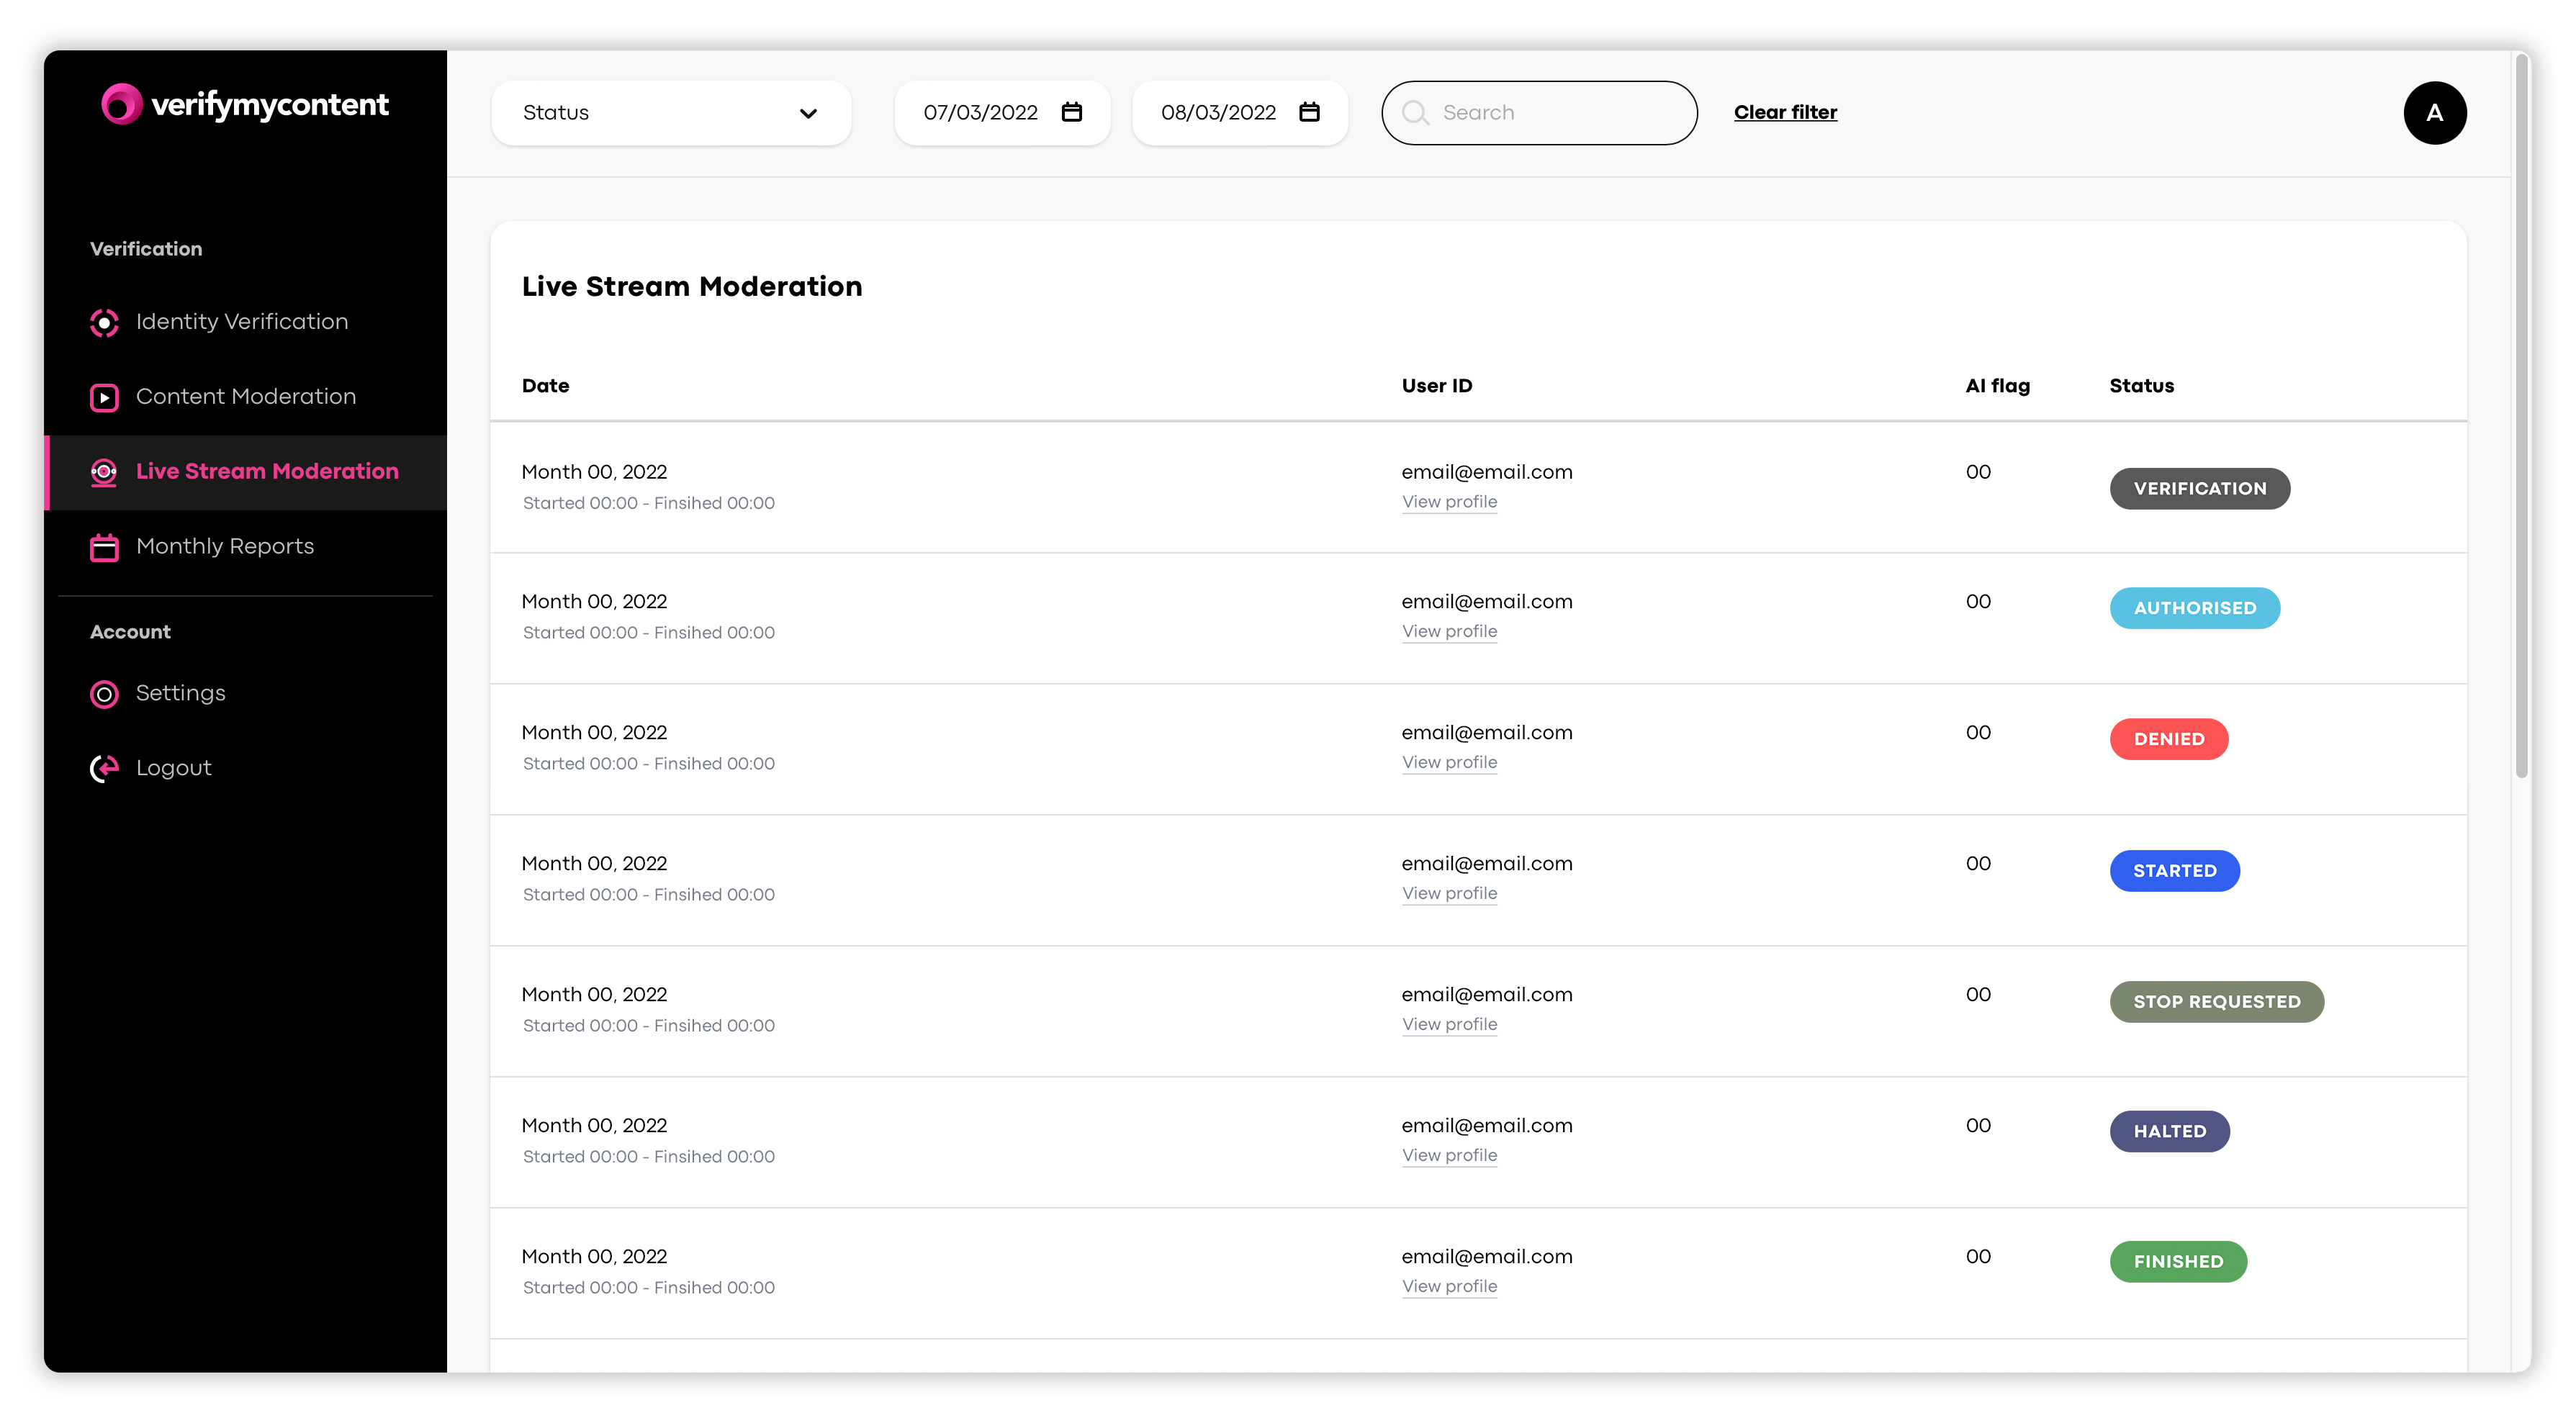Viewport: 2576px width, 1423px height.
Task: Open Content Moderation page
Action: (246, 397)
